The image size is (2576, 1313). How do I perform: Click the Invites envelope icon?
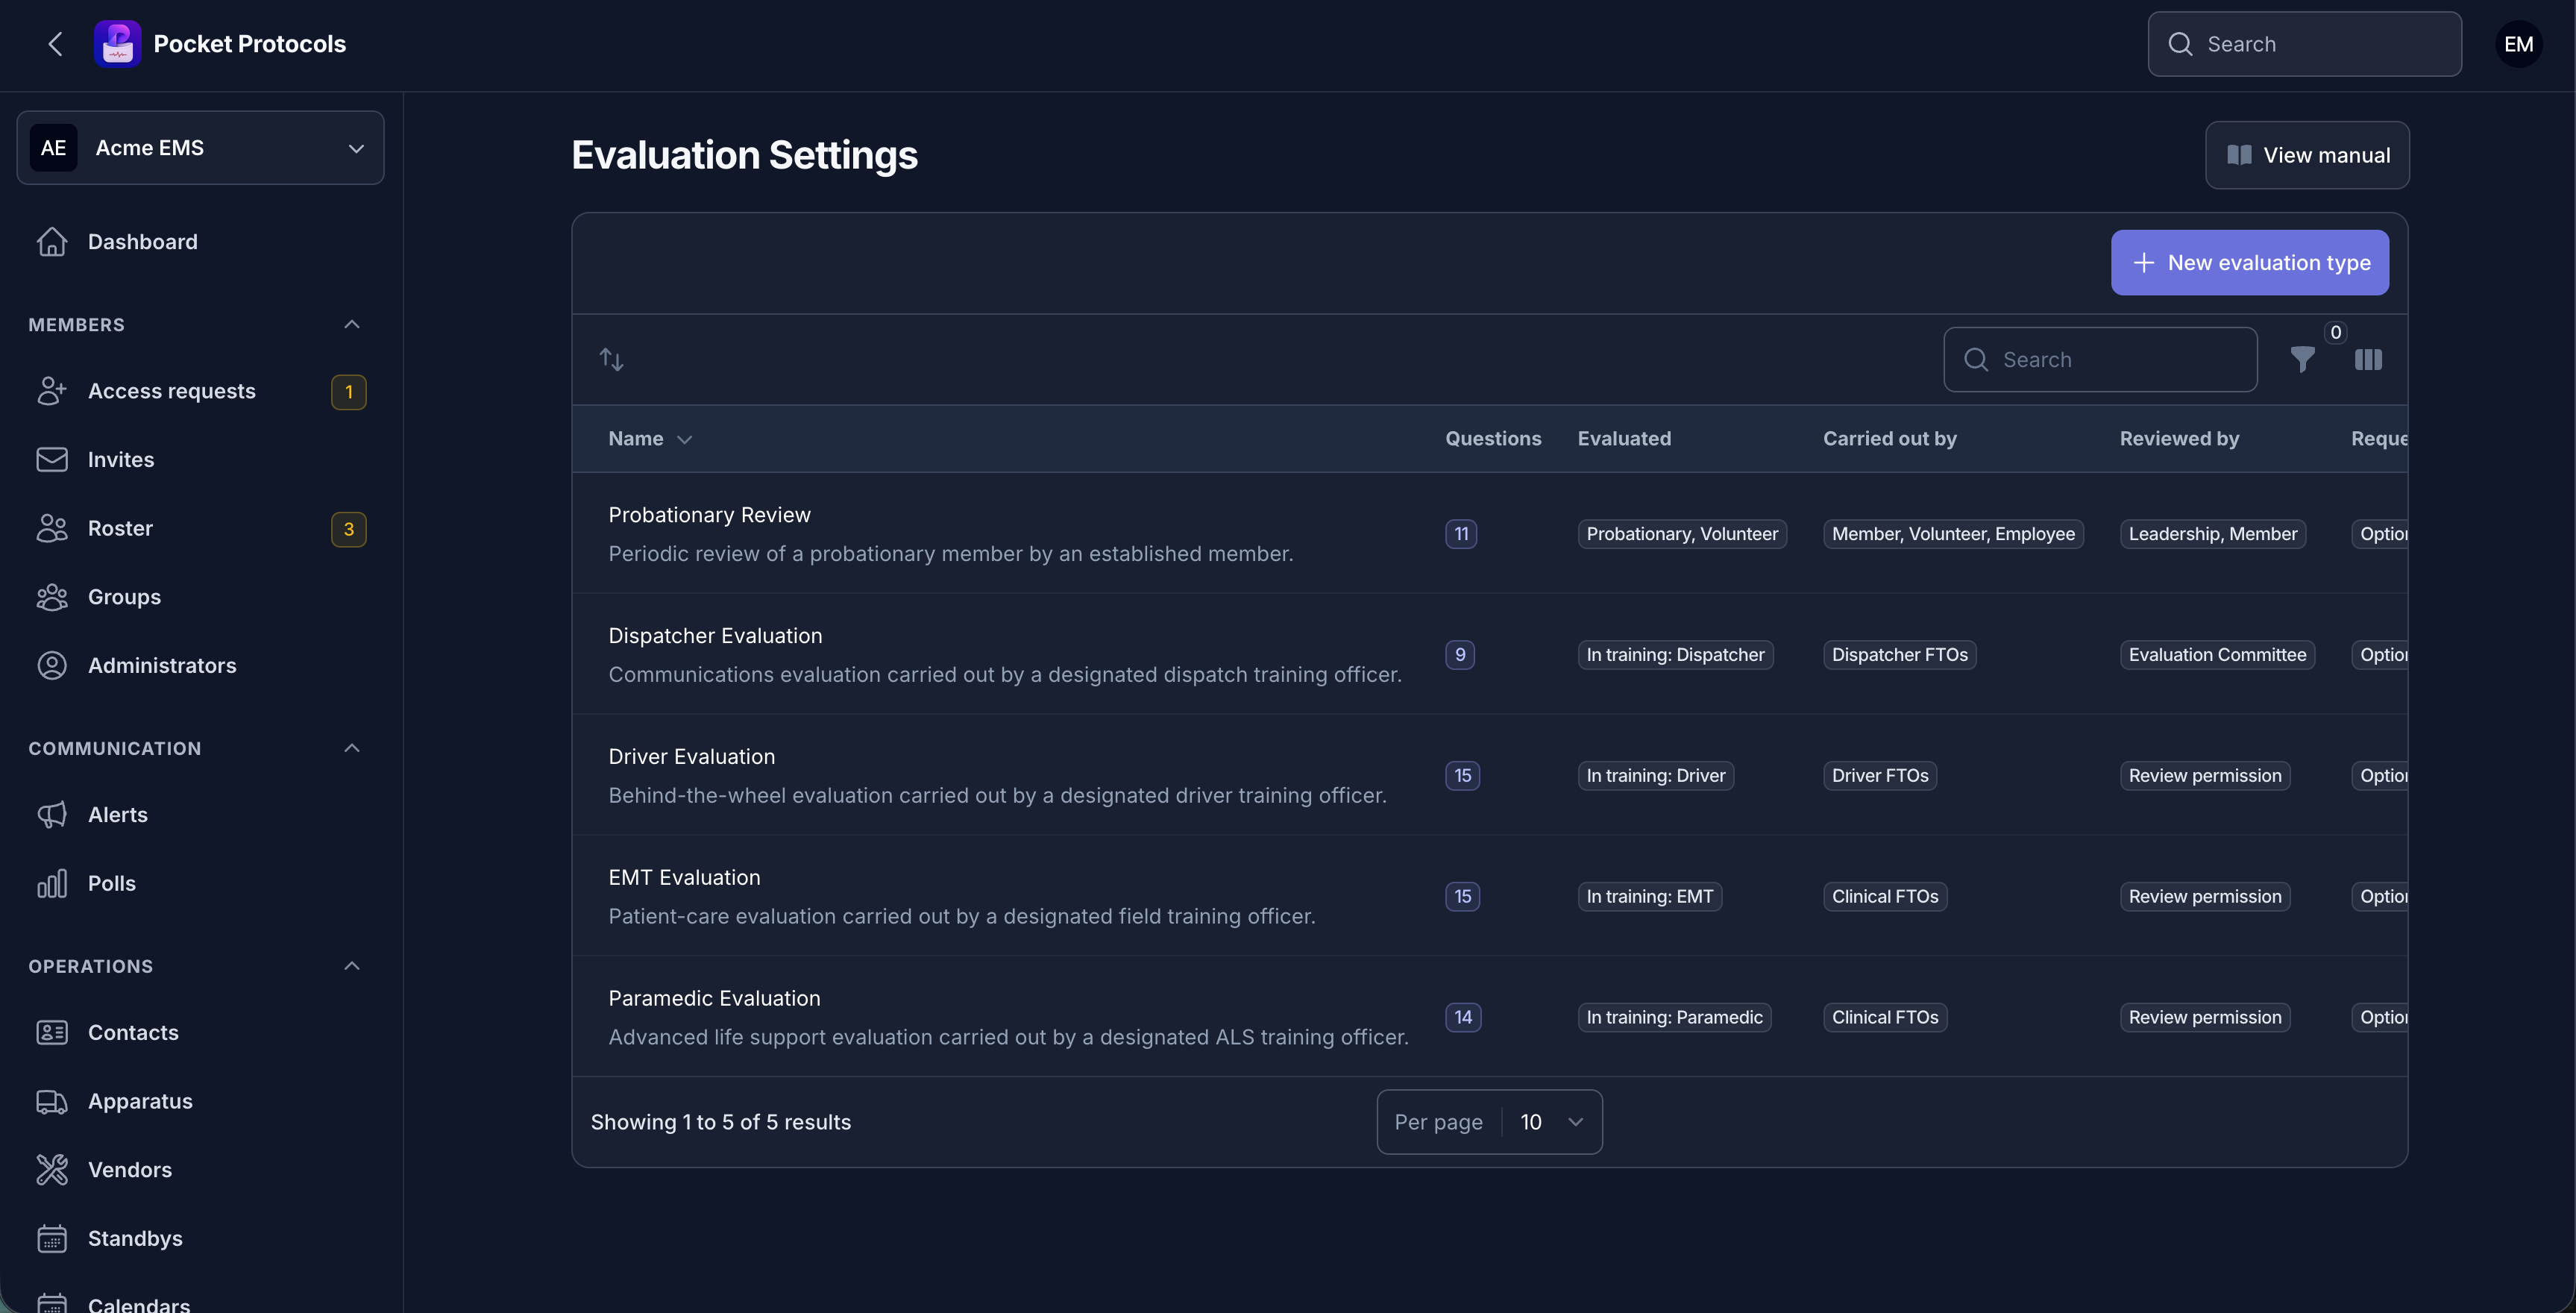tap(52, 460)
